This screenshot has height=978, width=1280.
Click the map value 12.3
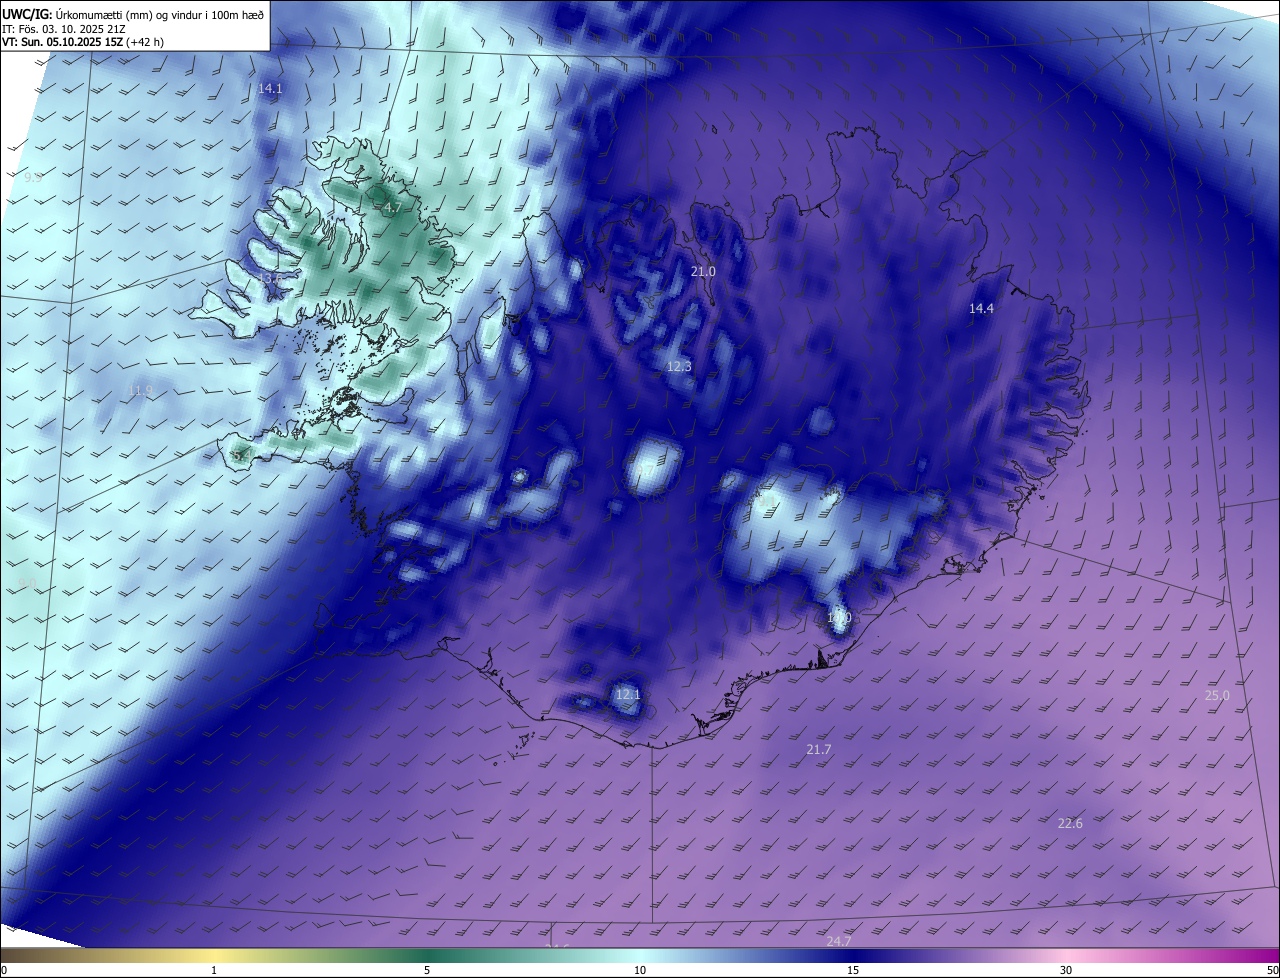(679, 367)
